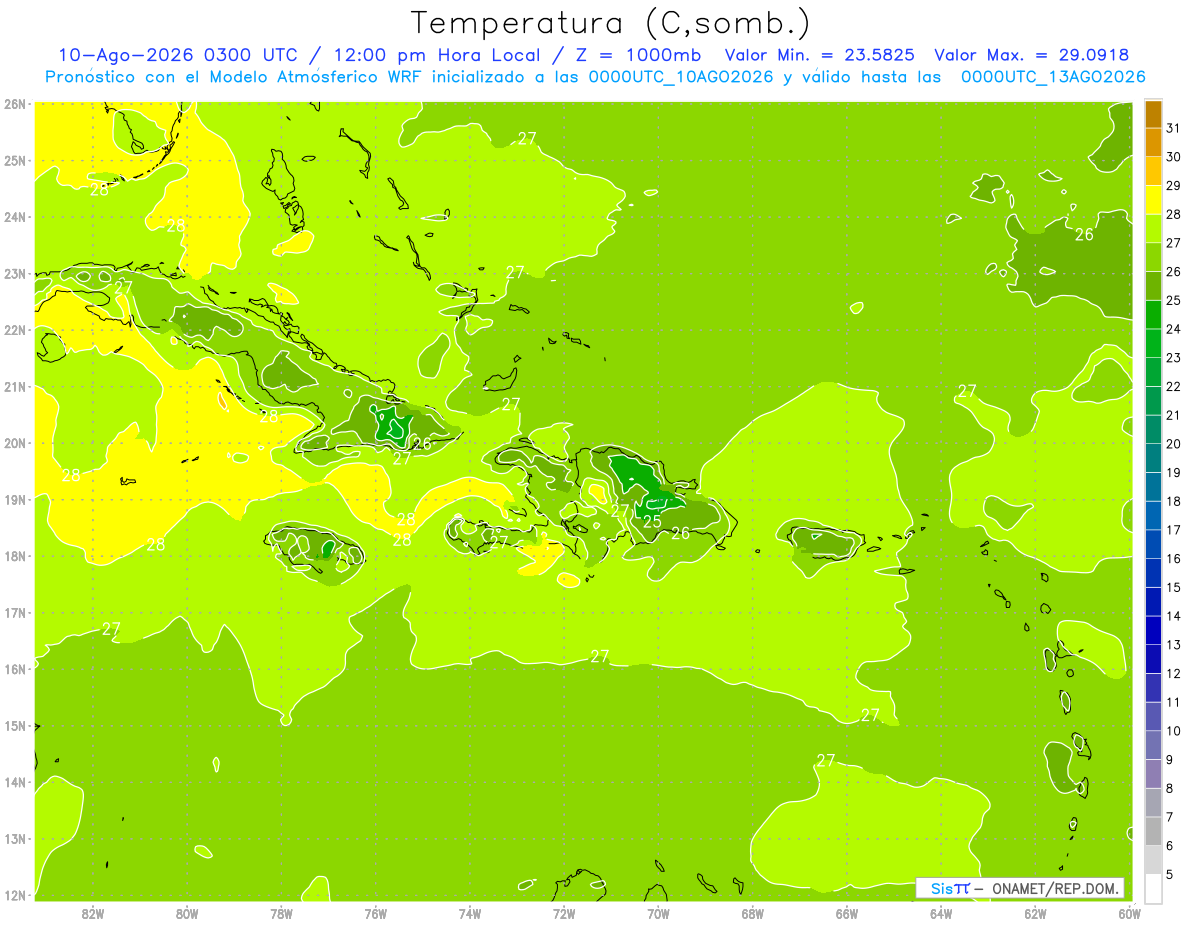Click the "22N" latitude axis label
The image size is (1200, 927).
point(15,330)
